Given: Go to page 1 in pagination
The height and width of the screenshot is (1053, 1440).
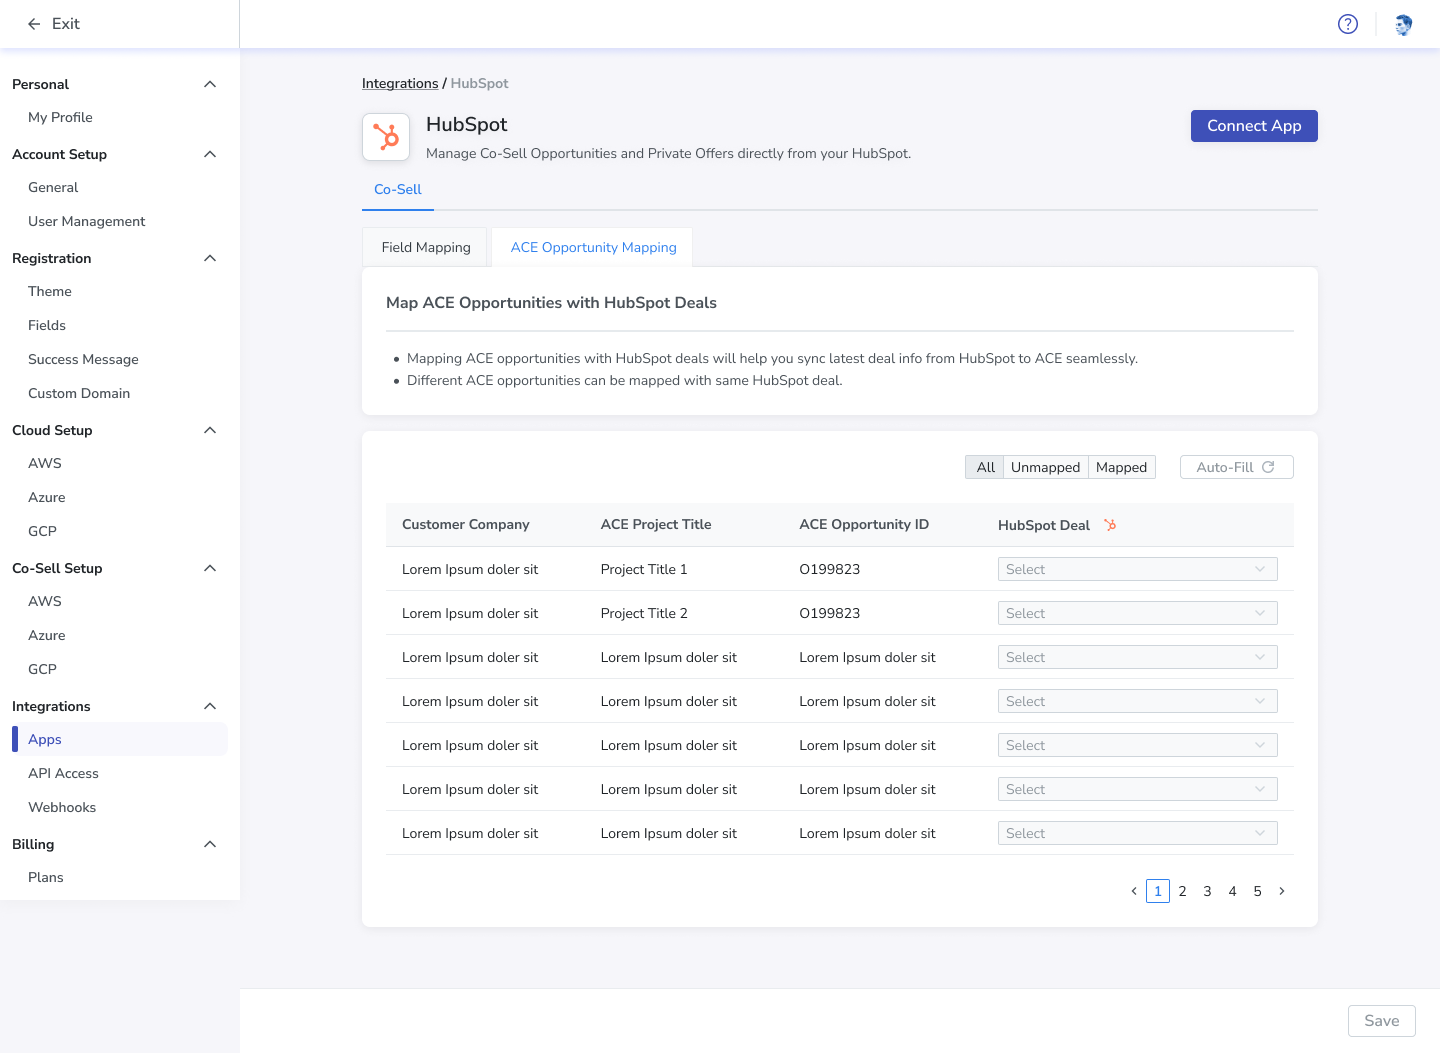Looking at the screenshot, I should click(x=1158, y=891).
